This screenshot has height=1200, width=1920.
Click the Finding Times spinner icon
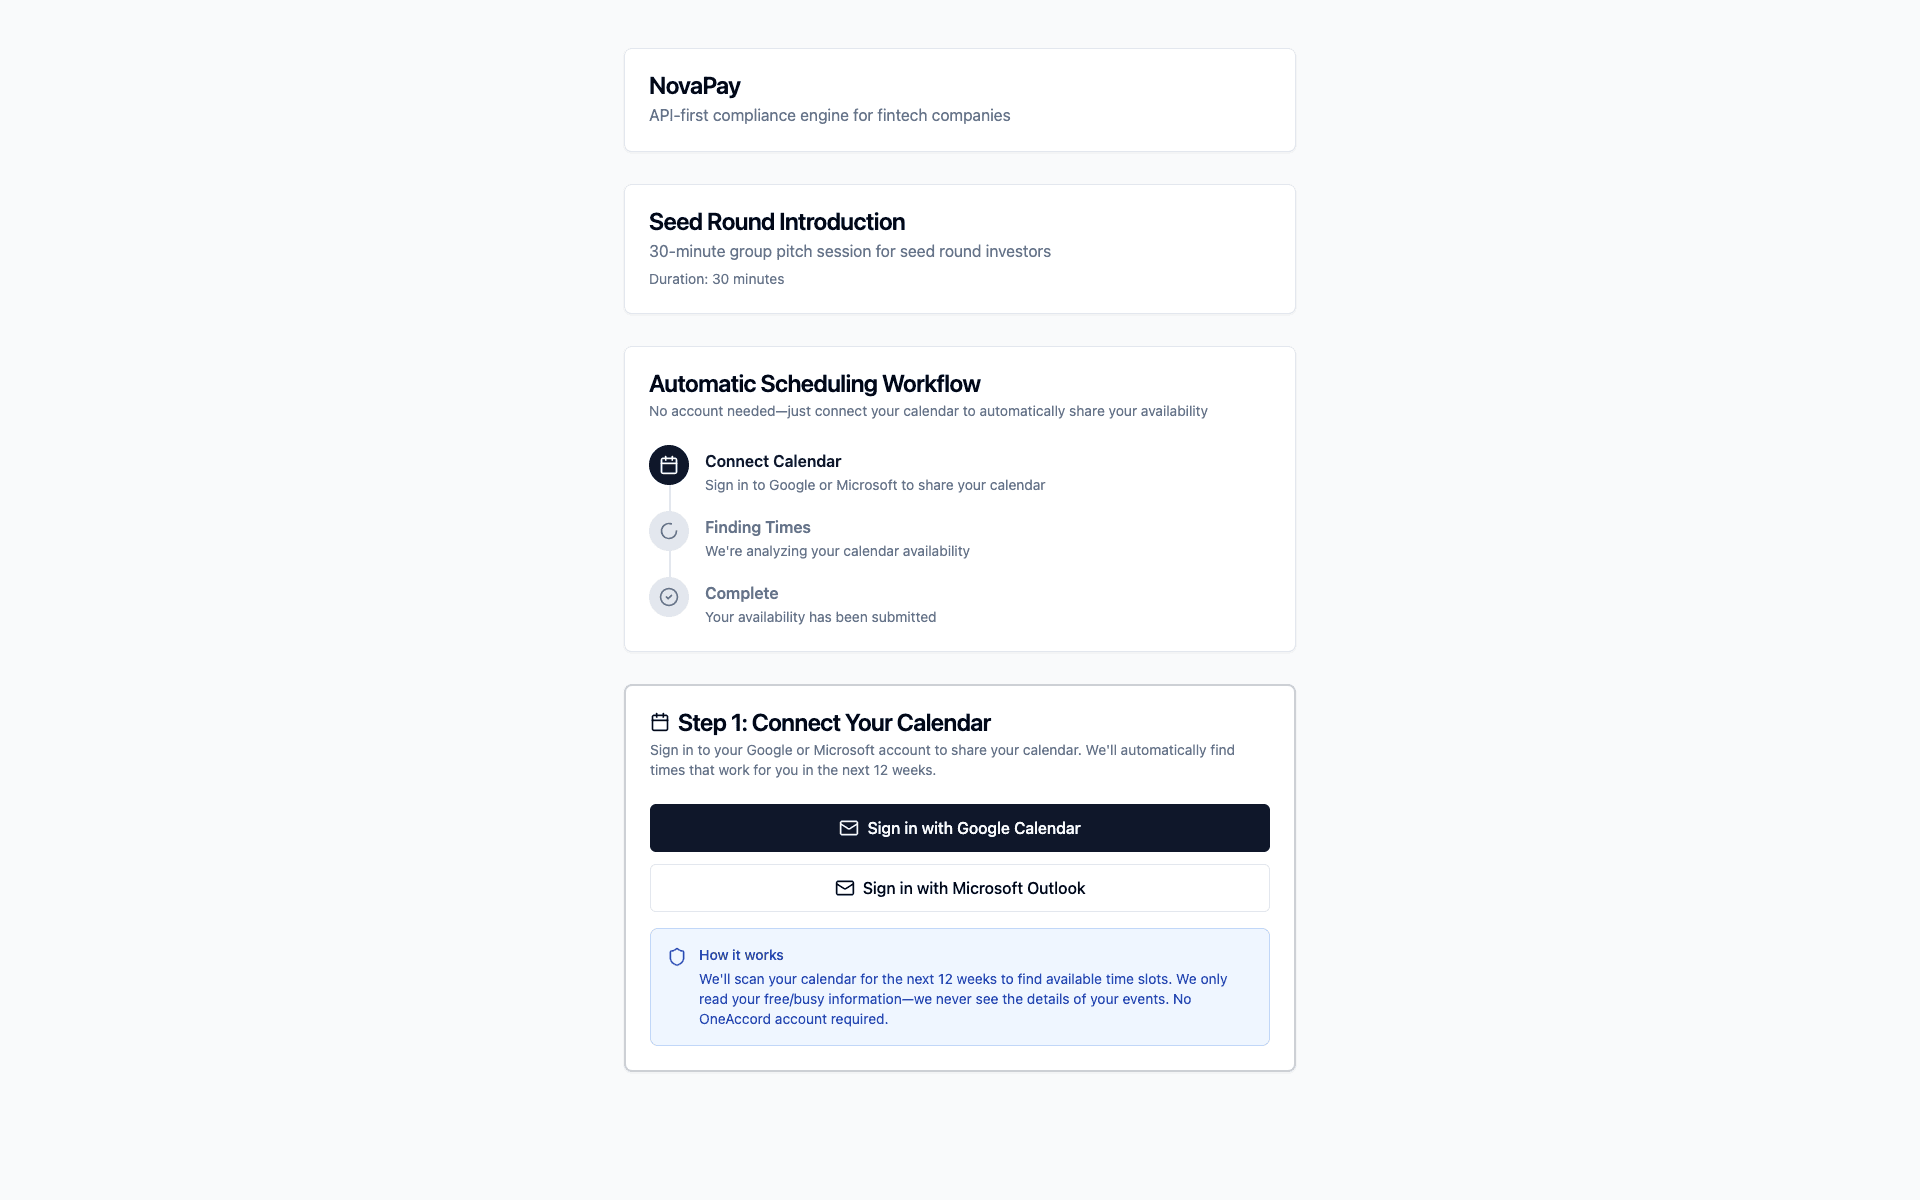pos(669,531)
